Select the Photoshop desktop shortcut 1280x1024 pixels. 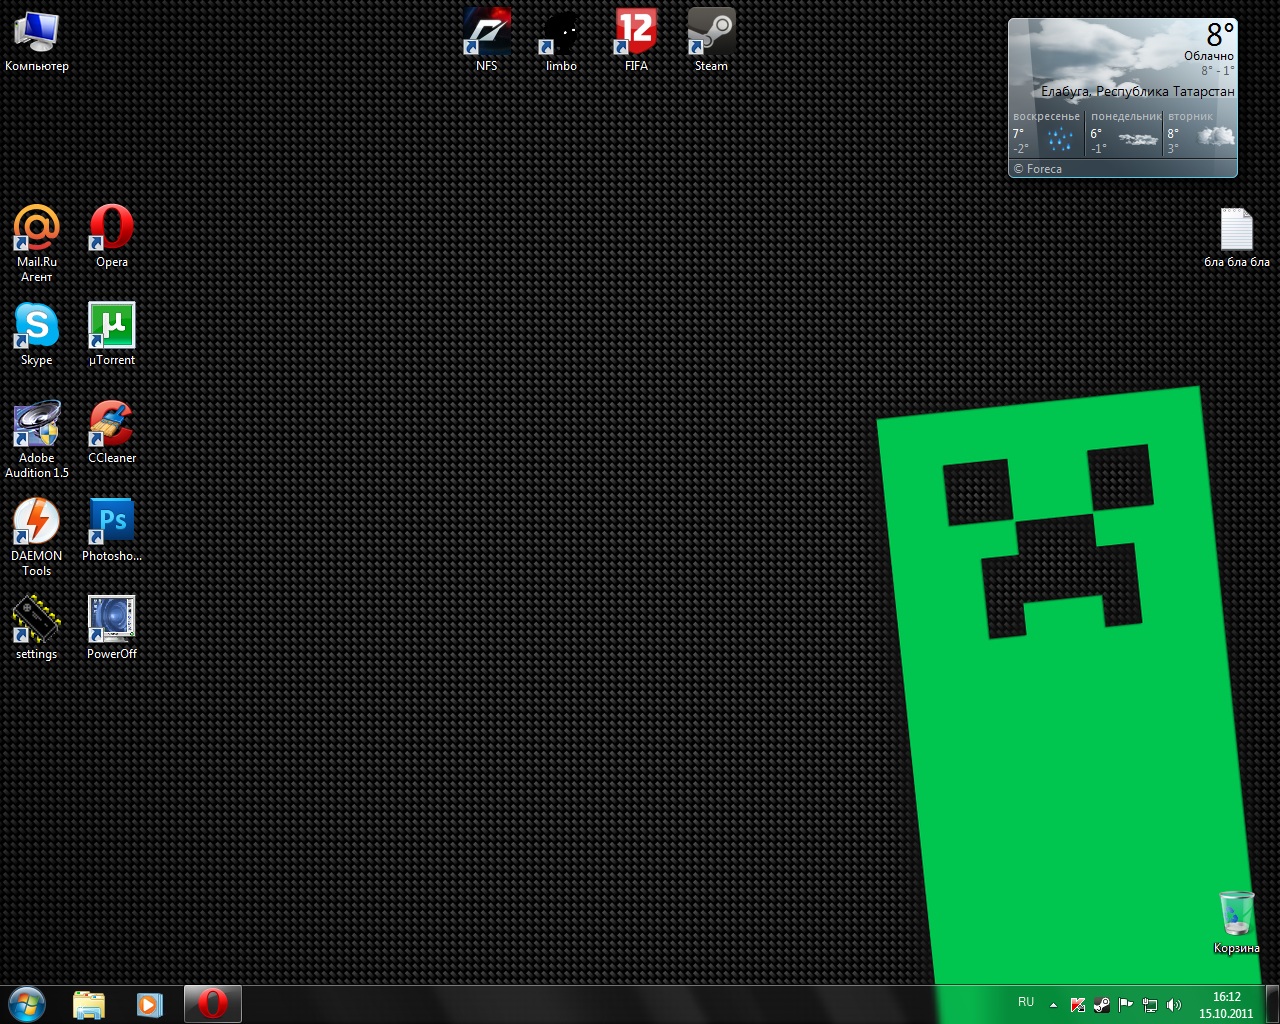point(112,532)
